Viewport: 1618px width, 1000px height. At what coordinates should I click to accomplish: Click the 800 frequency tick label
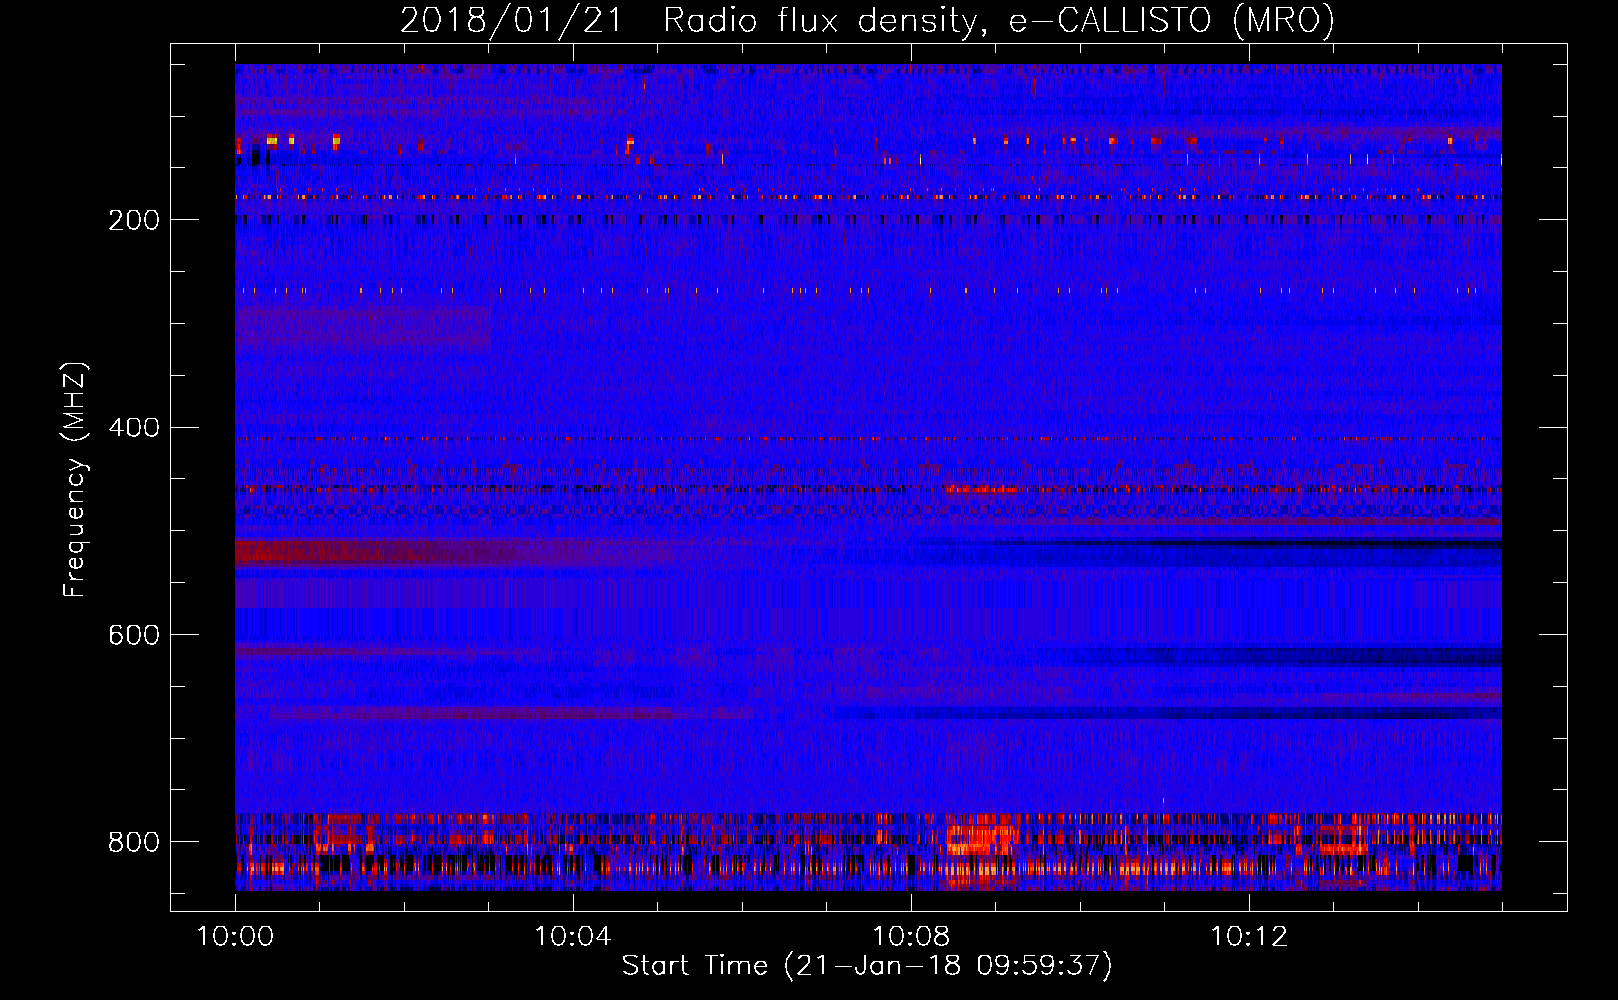coord(134,842)
